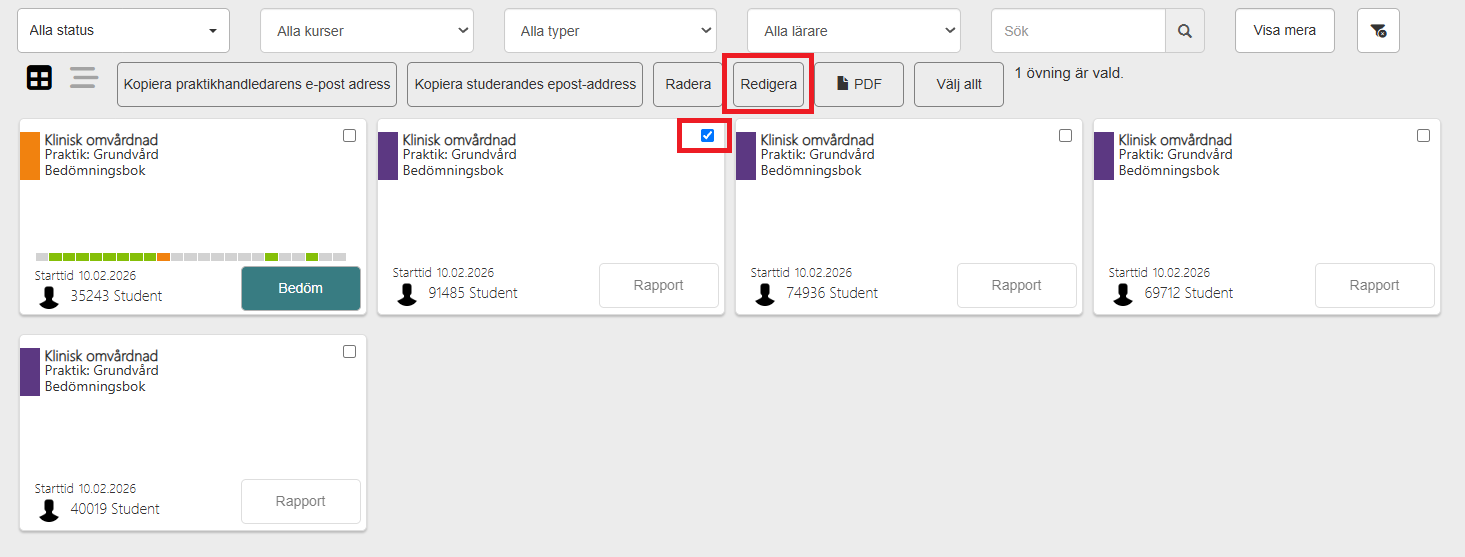Click purple status strip on student 40019 card

coord(30,372)
